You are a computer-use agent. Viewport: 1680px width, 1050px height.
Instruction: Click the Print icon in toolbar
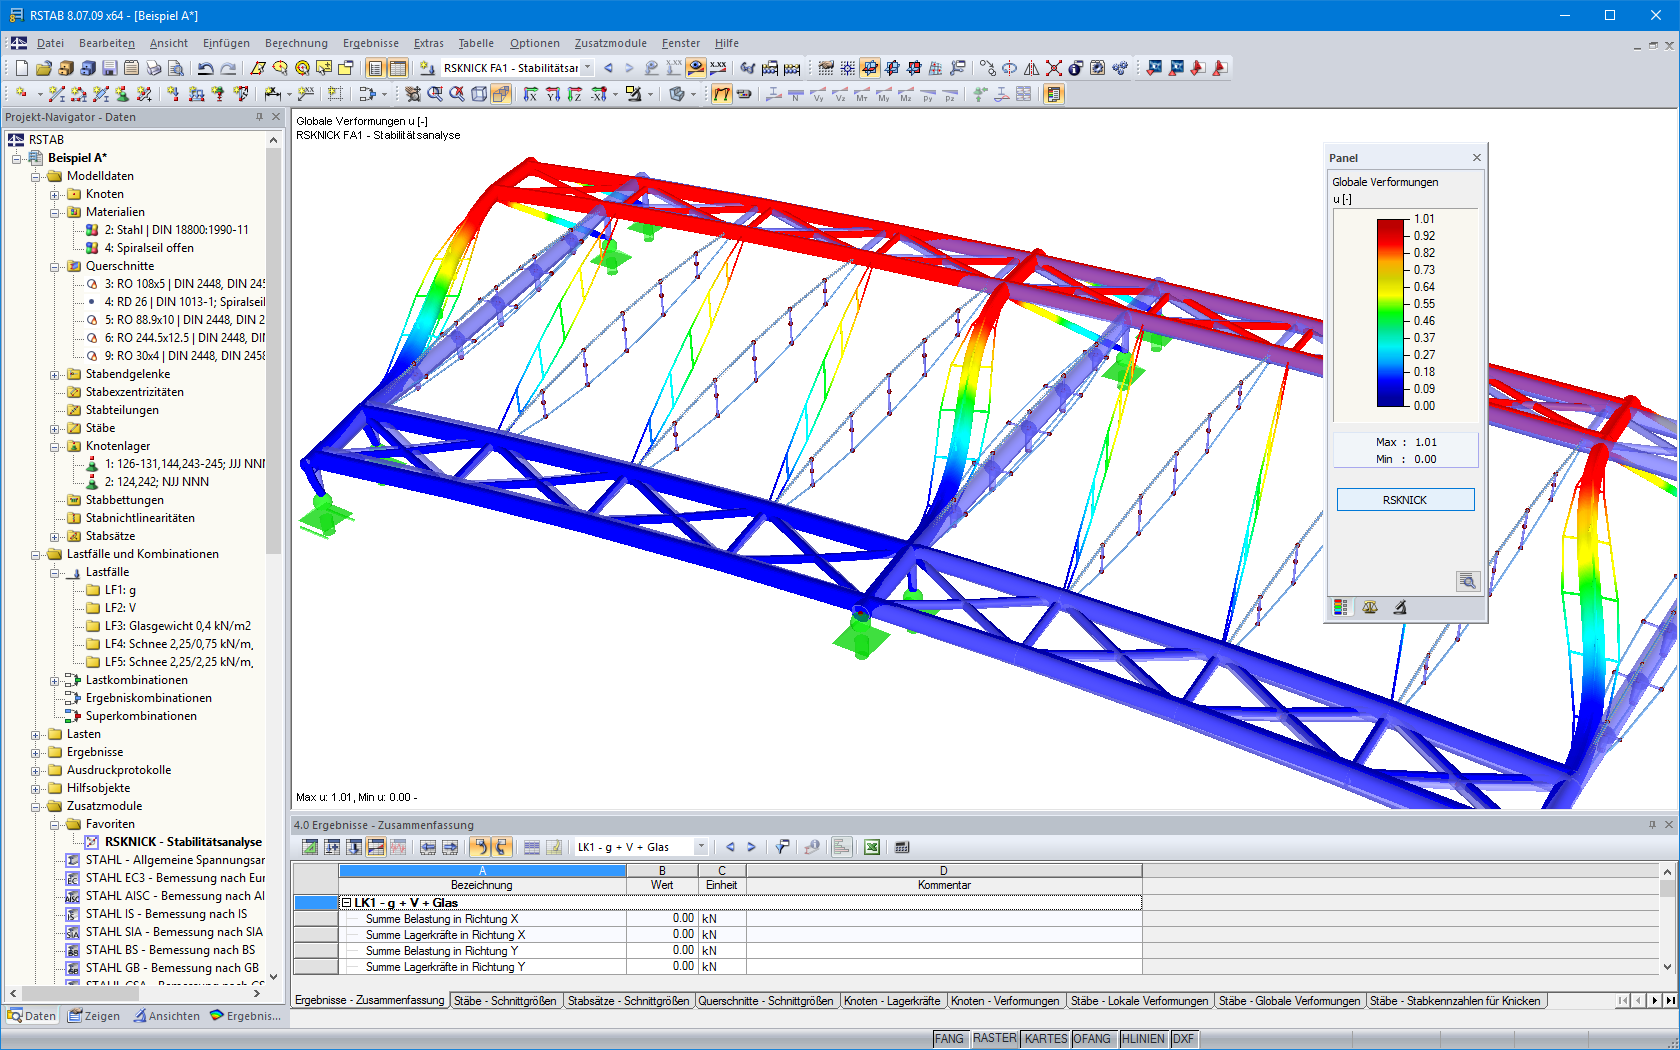pyautogui.click(x=154, y=68)
